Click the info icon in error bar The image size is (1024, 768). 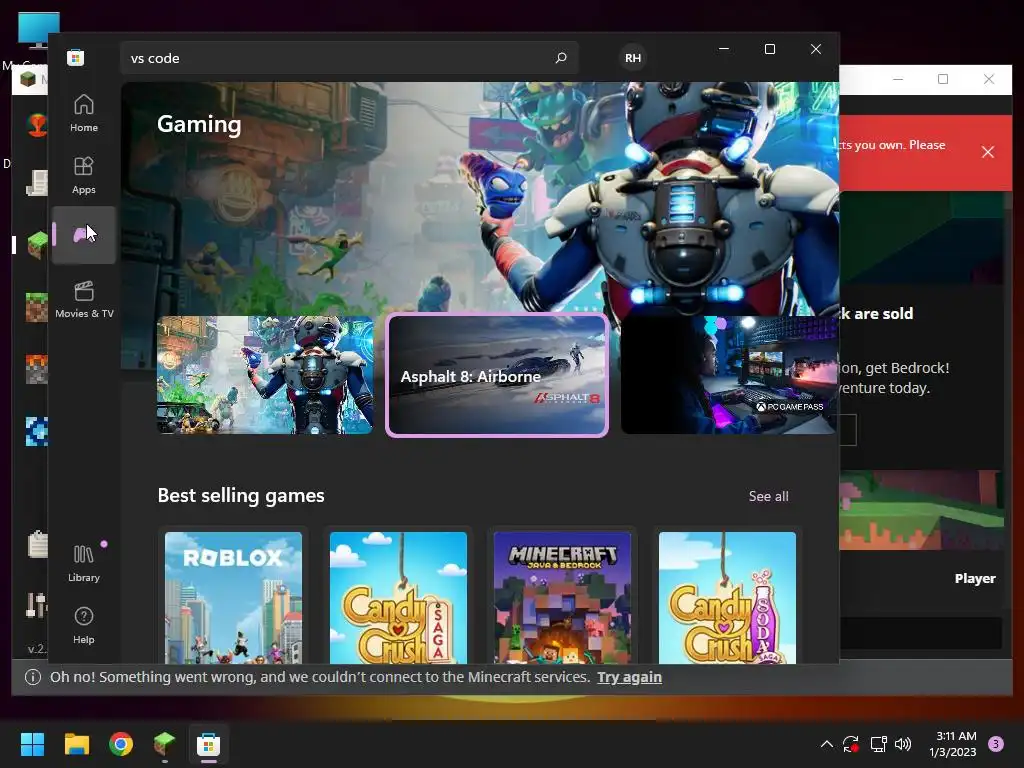tap(33, 677)
